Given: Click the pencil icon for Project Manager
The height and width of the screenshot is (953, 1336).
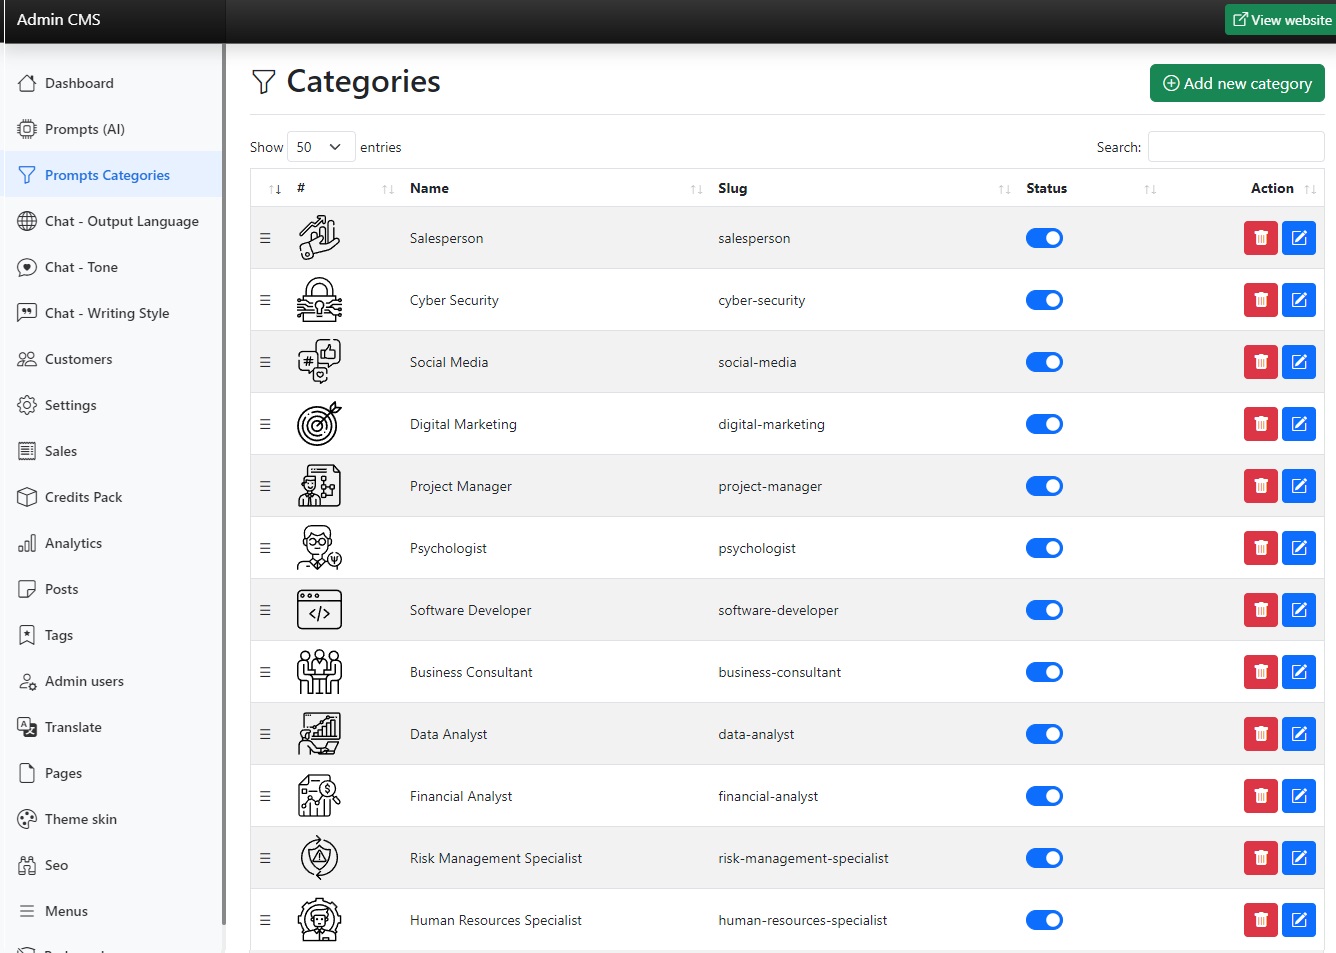Looking at the screenshot, I should tap(1298, 486).
